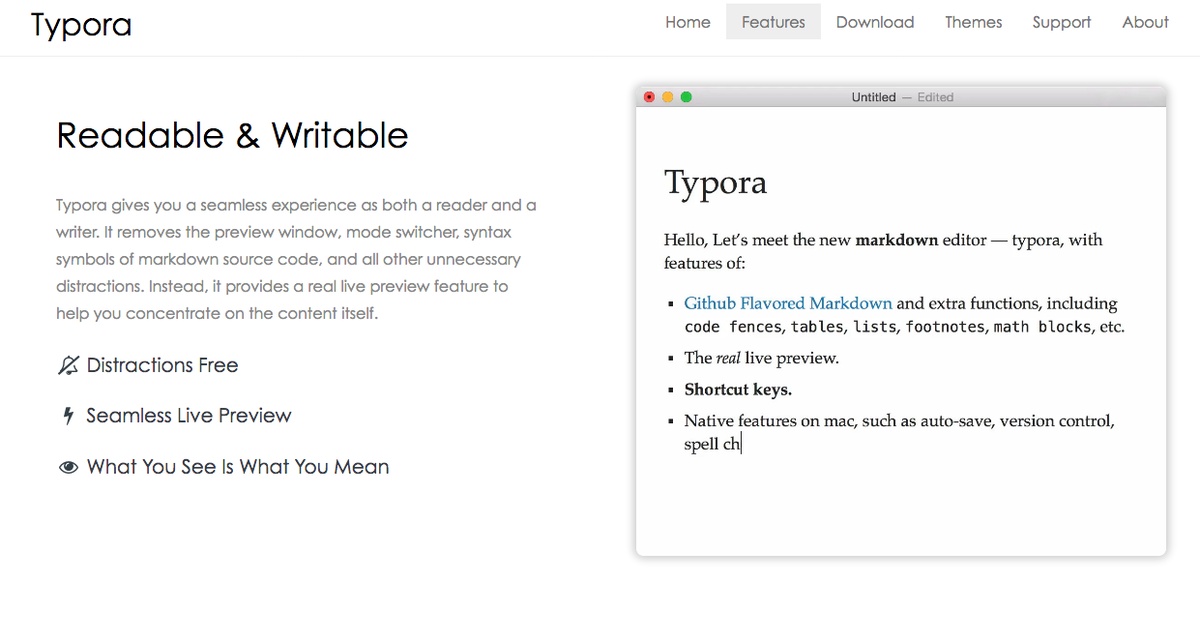Click the bold markdown word in the editor
Image resolution: width=1200 pixels, height=630 pixels.
897,240
